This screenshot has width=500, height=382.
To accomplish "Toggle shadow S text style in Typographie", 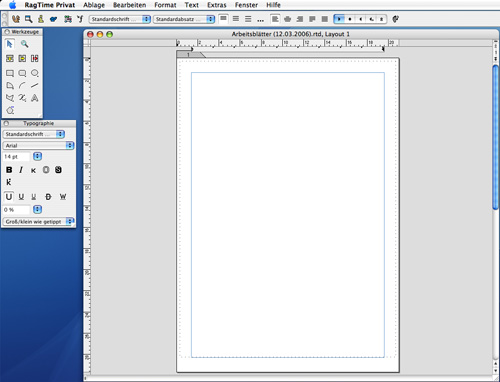I will 58,170.
